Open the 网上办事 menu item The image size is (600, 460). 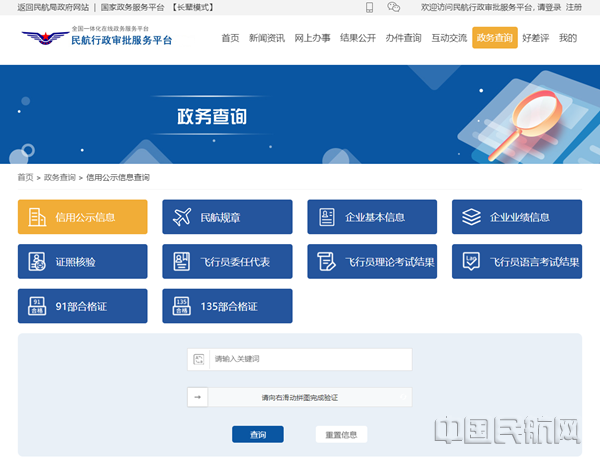312,38
